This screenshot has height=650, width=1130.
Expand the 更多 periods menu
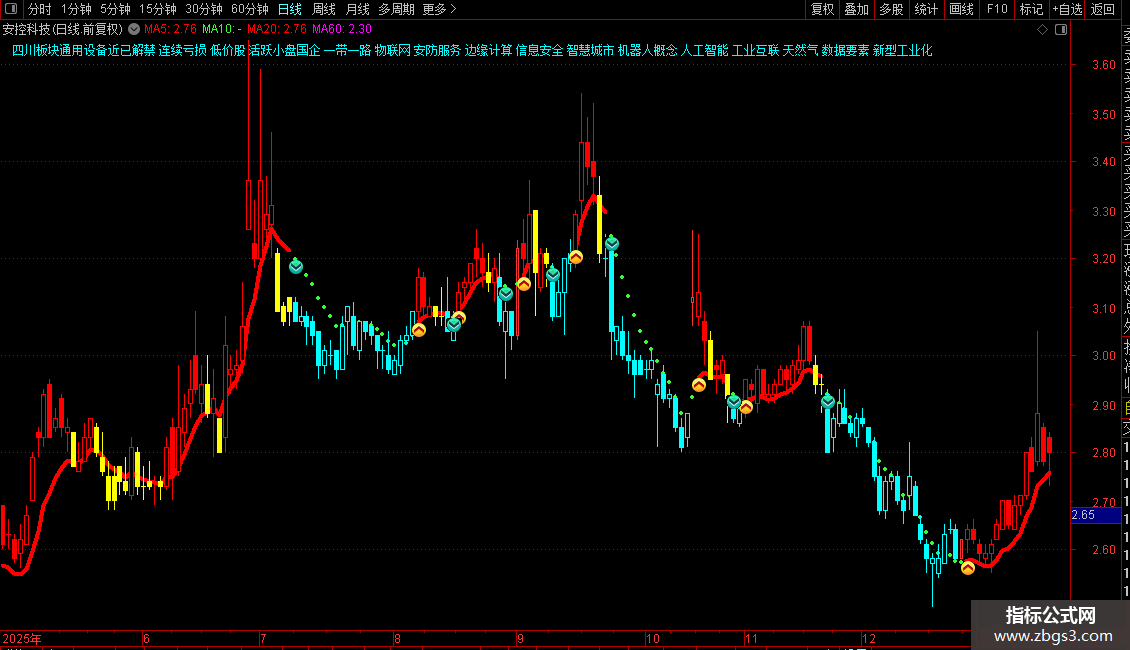point(439,9)
